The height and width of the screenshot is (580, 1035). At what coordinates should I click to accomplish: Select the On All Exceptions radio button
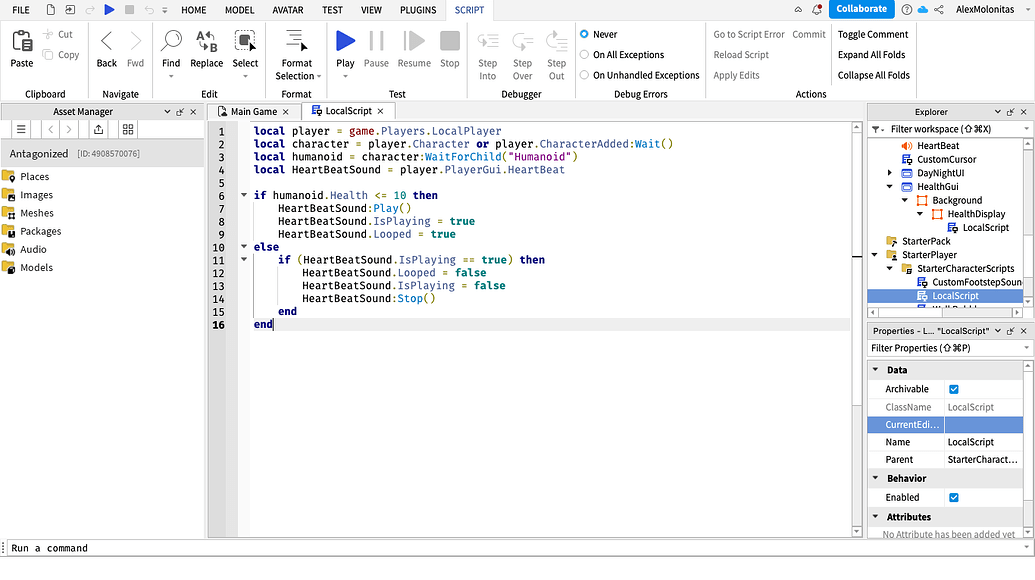coord(585,55)
